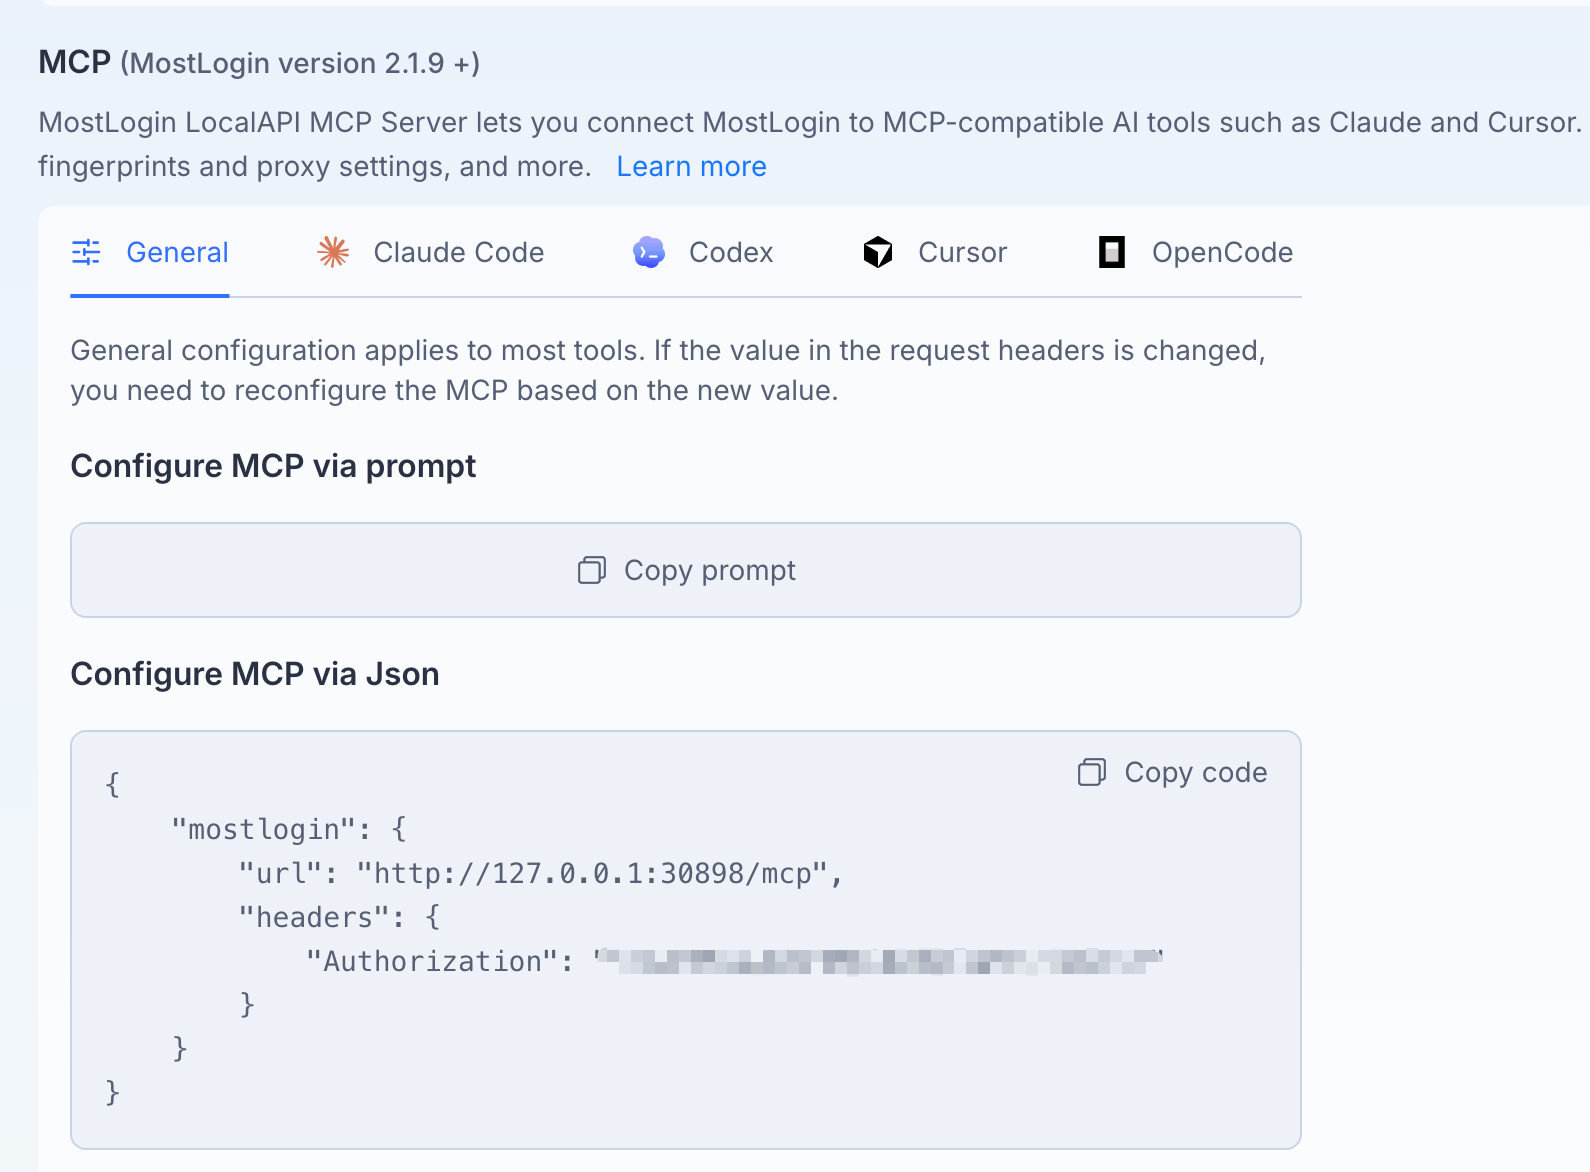
Task: Click the copy icon beside Copy prompt
Action: (592, 570)
